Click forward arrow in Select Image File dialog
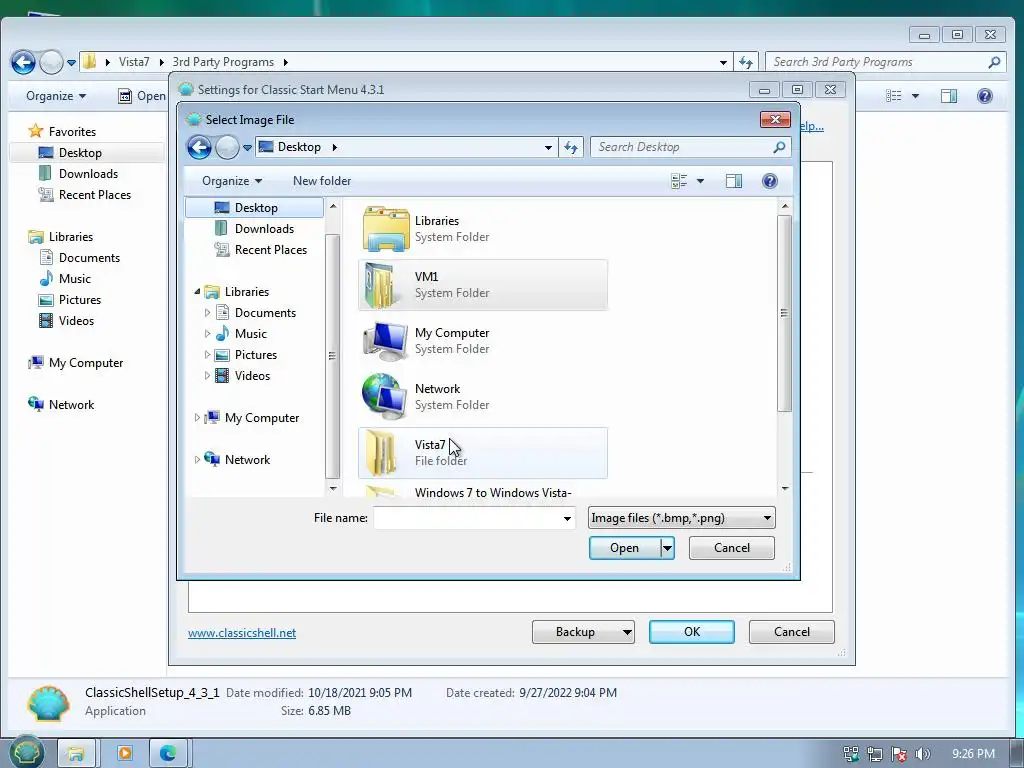The height and width of the screenshot is (768, 1024). pyautogui.click(x=227, y=148)
